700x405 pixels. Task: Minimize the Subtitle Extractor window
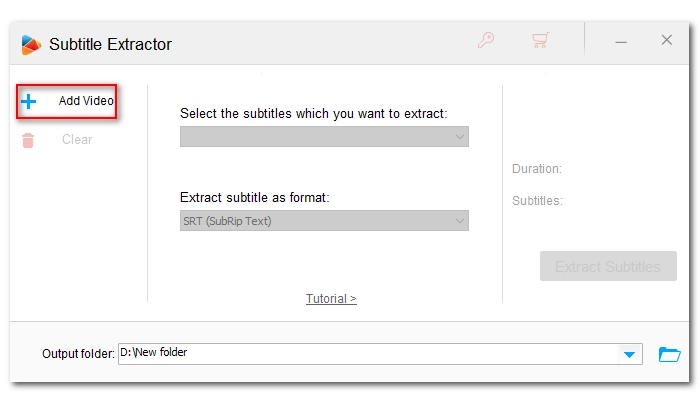click(x=621, y=42)
